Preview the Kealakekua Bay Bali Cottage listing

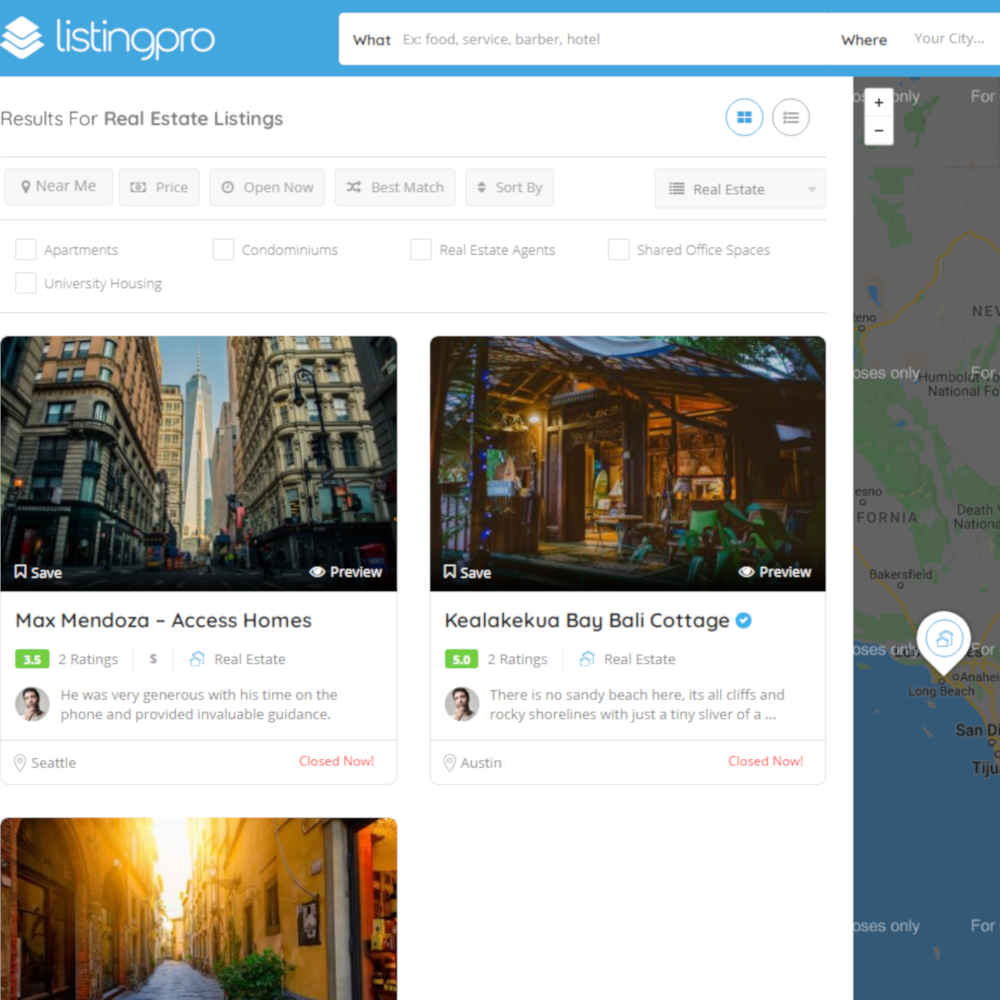775,572
